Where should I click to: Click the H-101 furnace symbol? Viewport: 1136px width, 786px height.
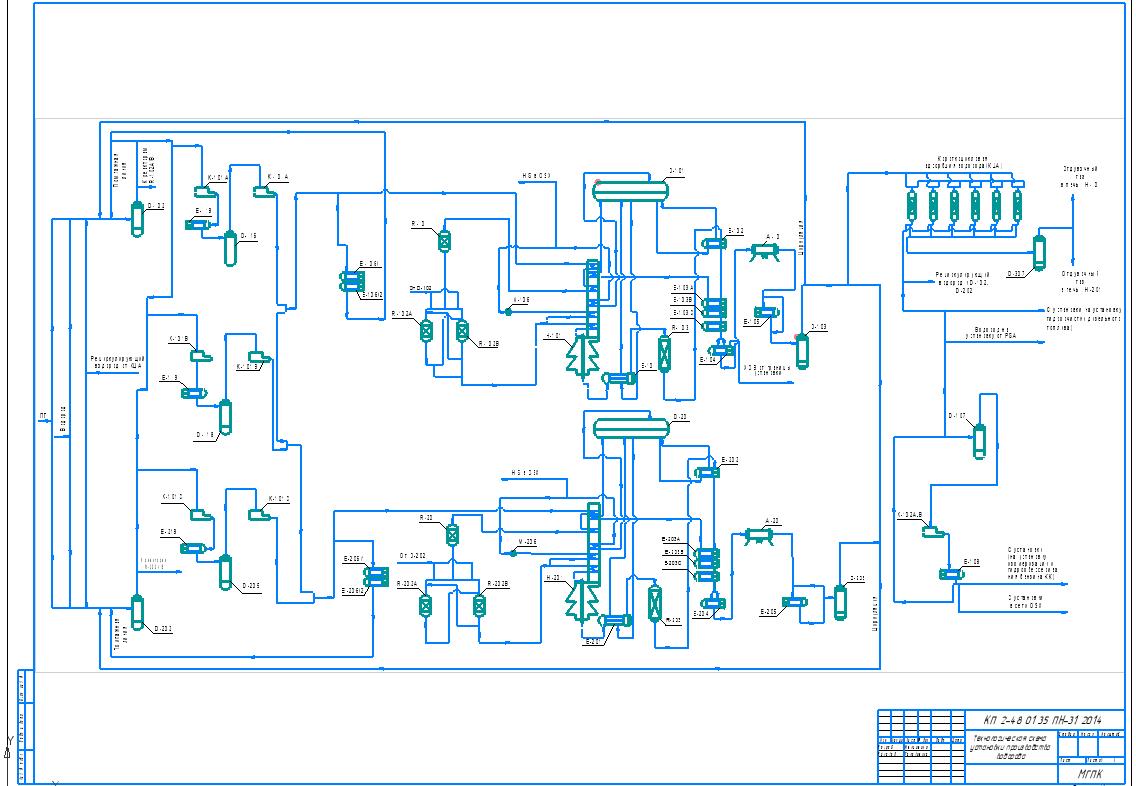(x=580, y=355)
